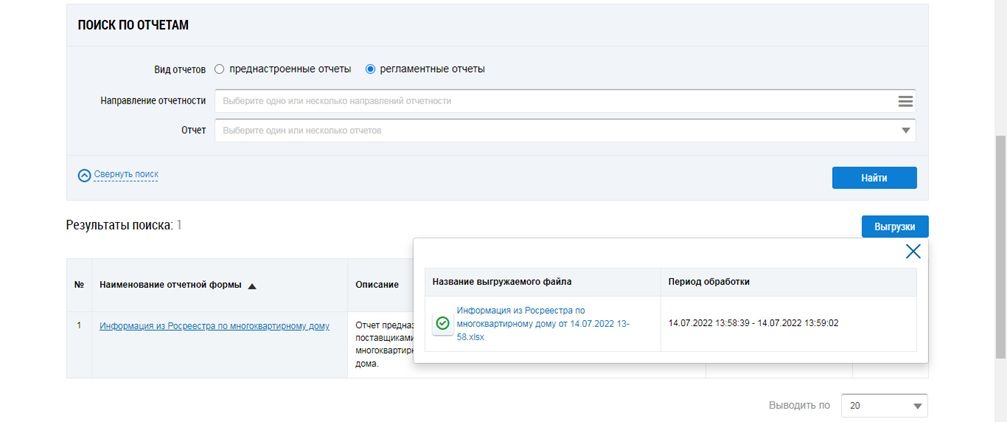Select the преднастроенные отчеты radio button
The height and width of the screenshot is (422, 1007).
(x=220, y=69)
